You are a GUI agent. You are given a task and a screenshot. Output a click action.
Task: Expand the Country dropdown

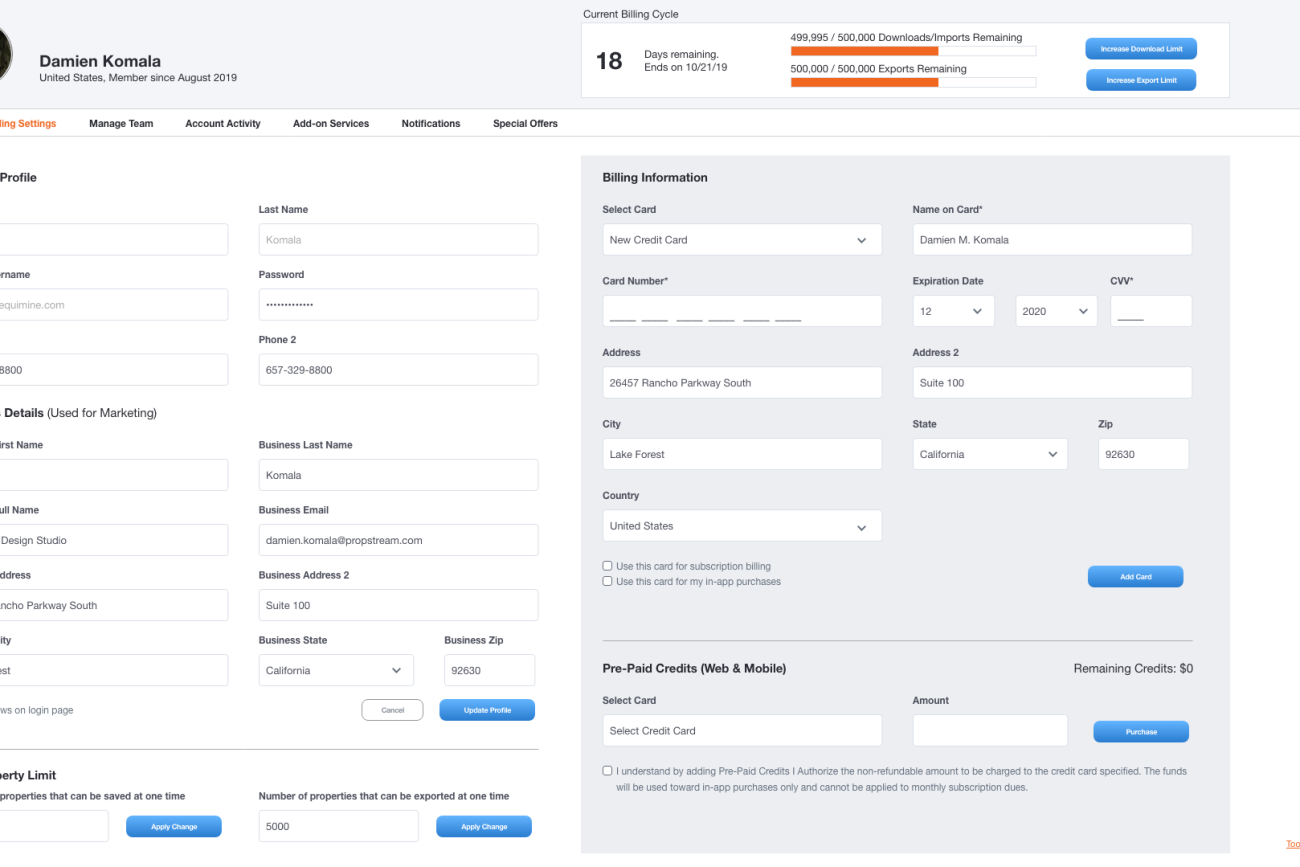(742, 526)
